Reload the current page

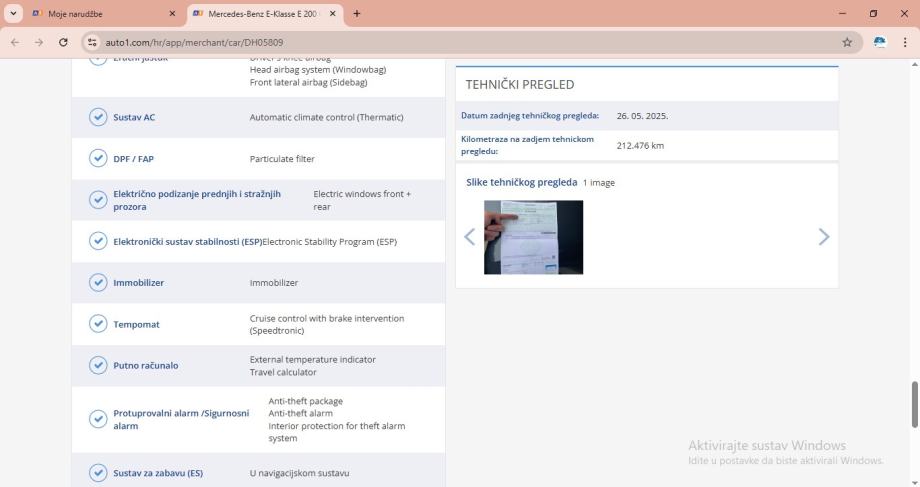(63, 42)
